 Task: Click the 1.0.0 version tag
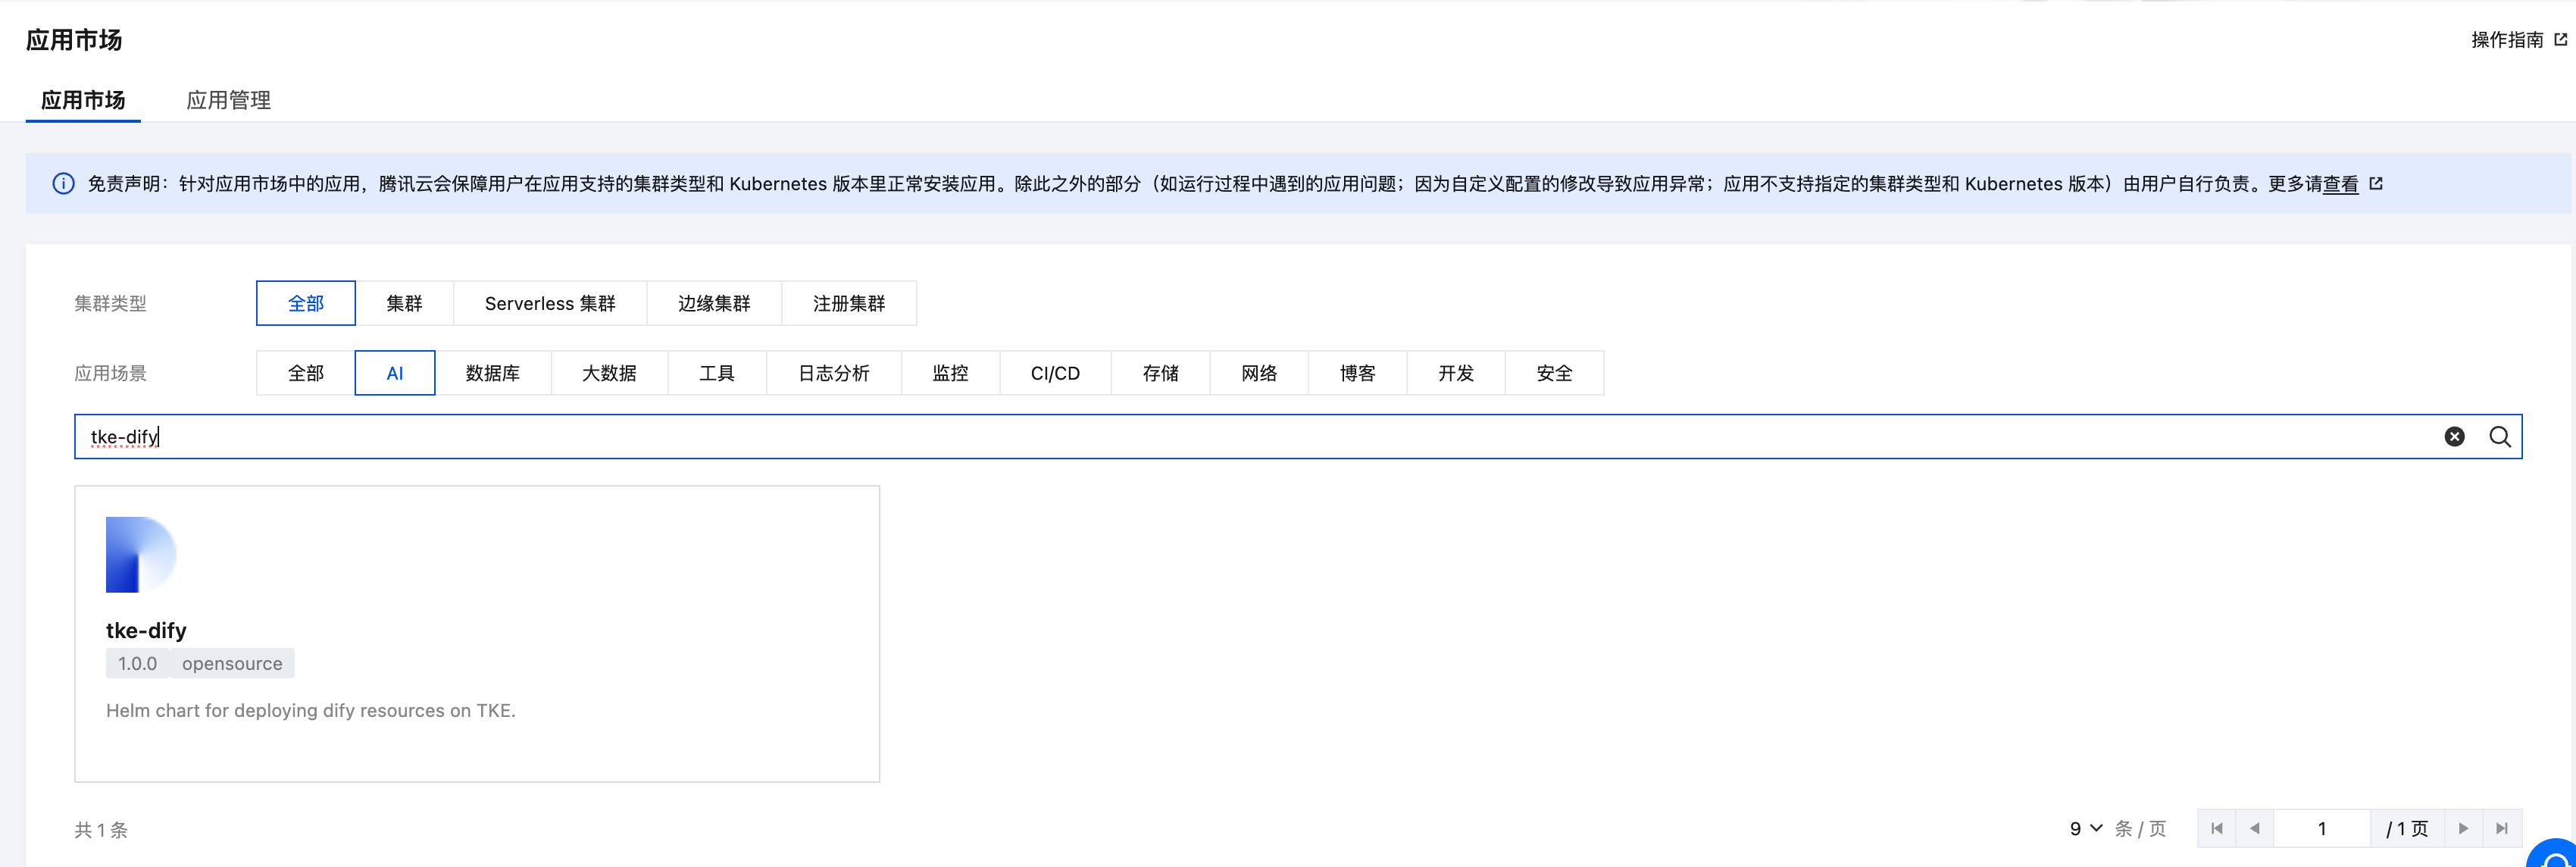click(137, 663)
